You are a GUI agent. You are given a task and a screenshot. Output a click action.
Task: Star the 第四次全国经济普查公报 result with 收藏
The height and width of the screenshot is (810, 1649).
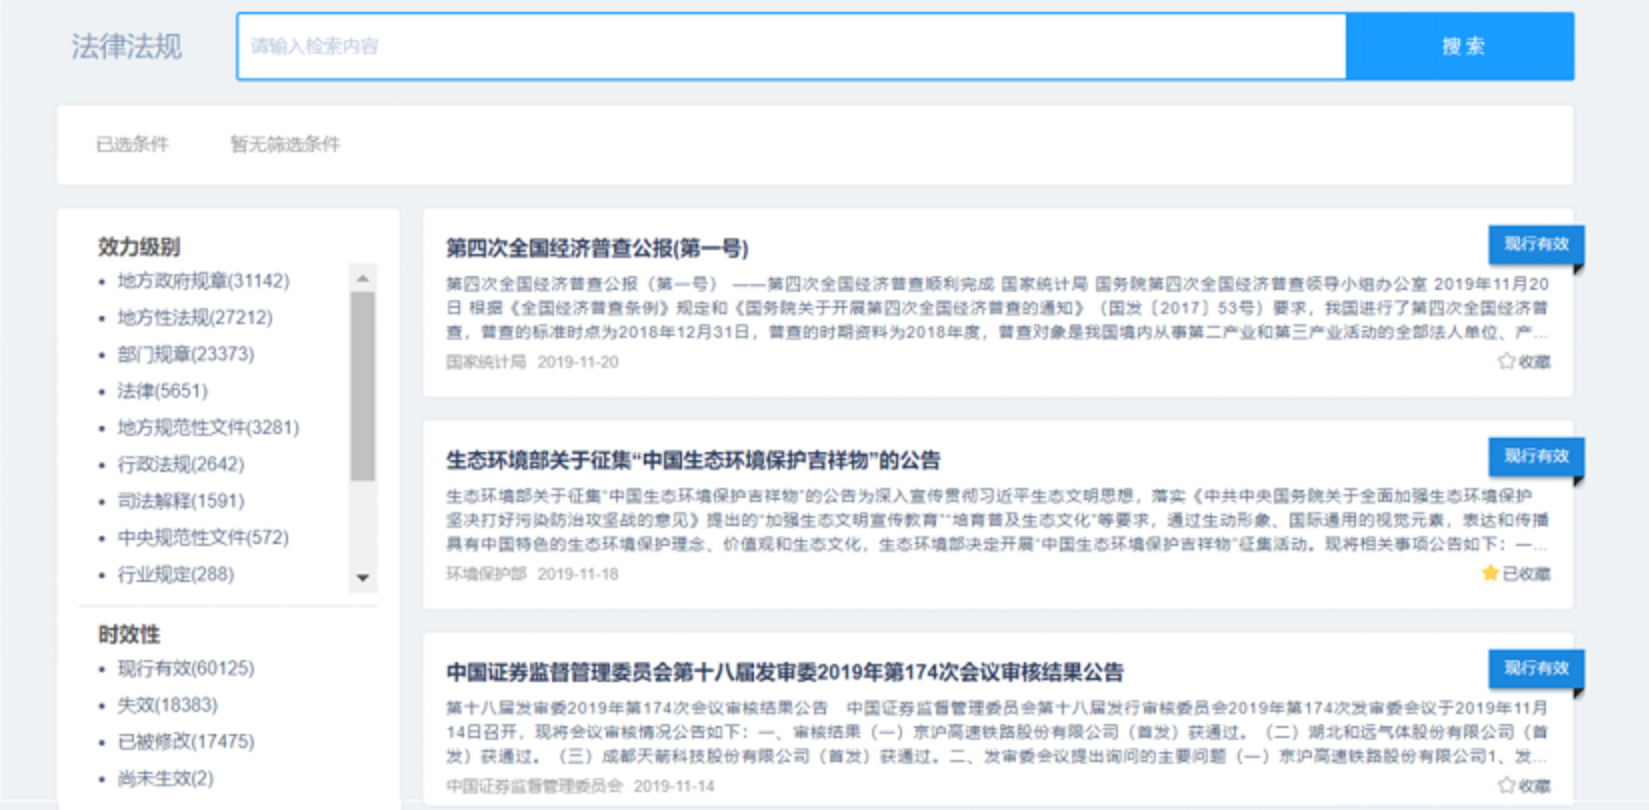(1524, 362)
